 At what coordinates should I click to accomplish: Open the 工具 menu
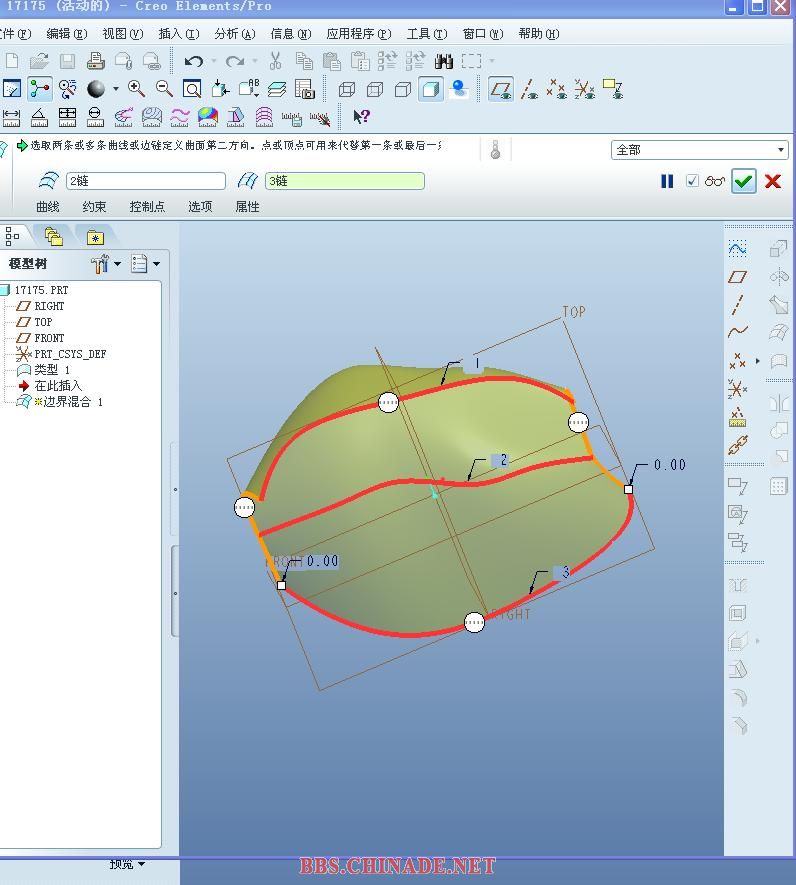pyautogui.click(x=427, y=34)
